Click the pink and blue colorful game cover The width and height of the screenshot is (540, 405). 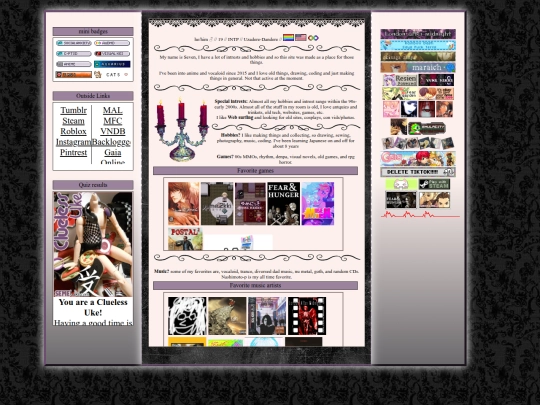coord(318,204)
